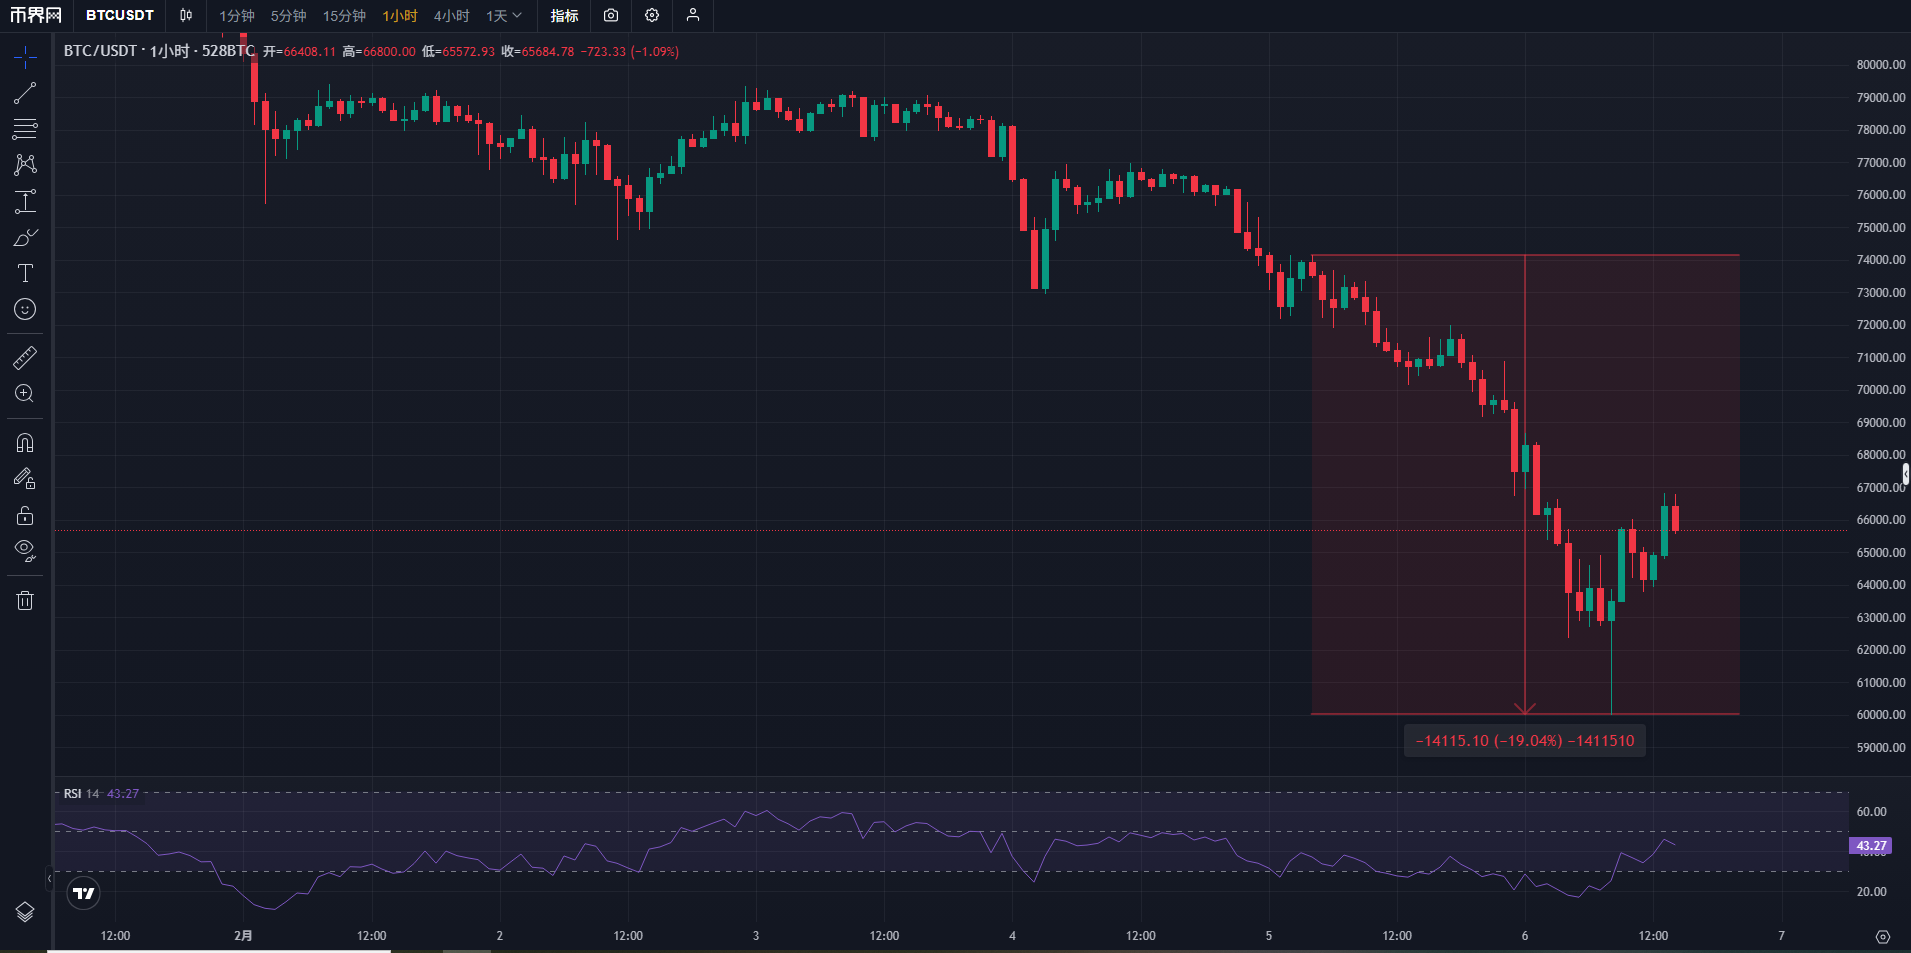Choose the brush drawing tool
Screen dimensions: 1911x953
[25, 237]
